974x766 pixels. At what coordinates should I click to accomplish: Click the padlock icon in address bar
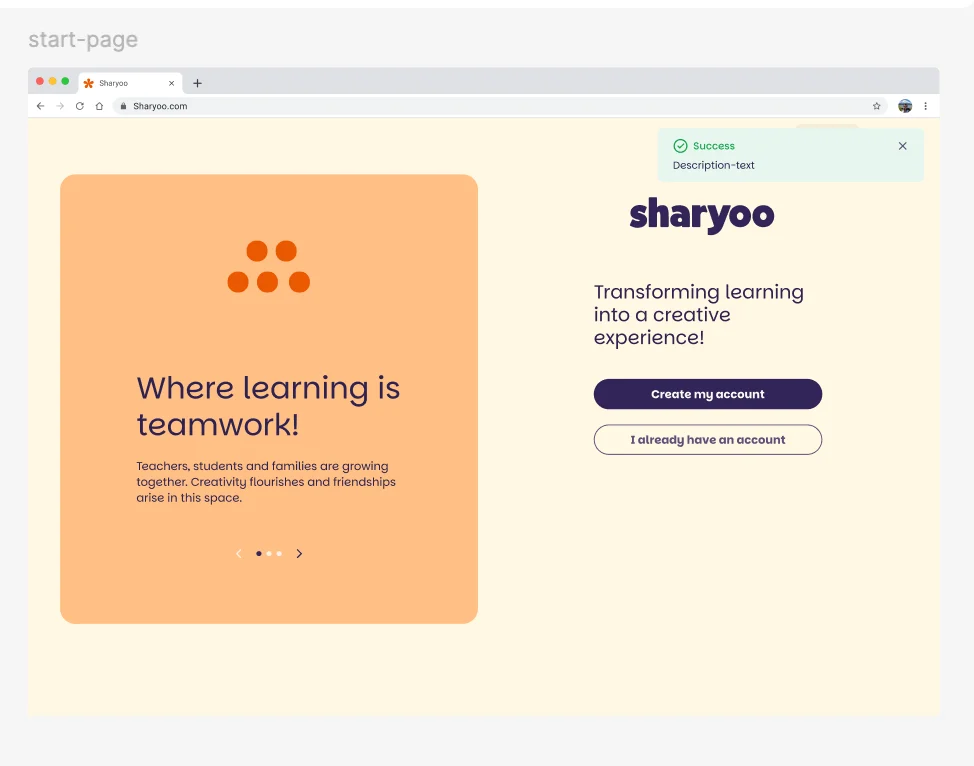[123, 106]
